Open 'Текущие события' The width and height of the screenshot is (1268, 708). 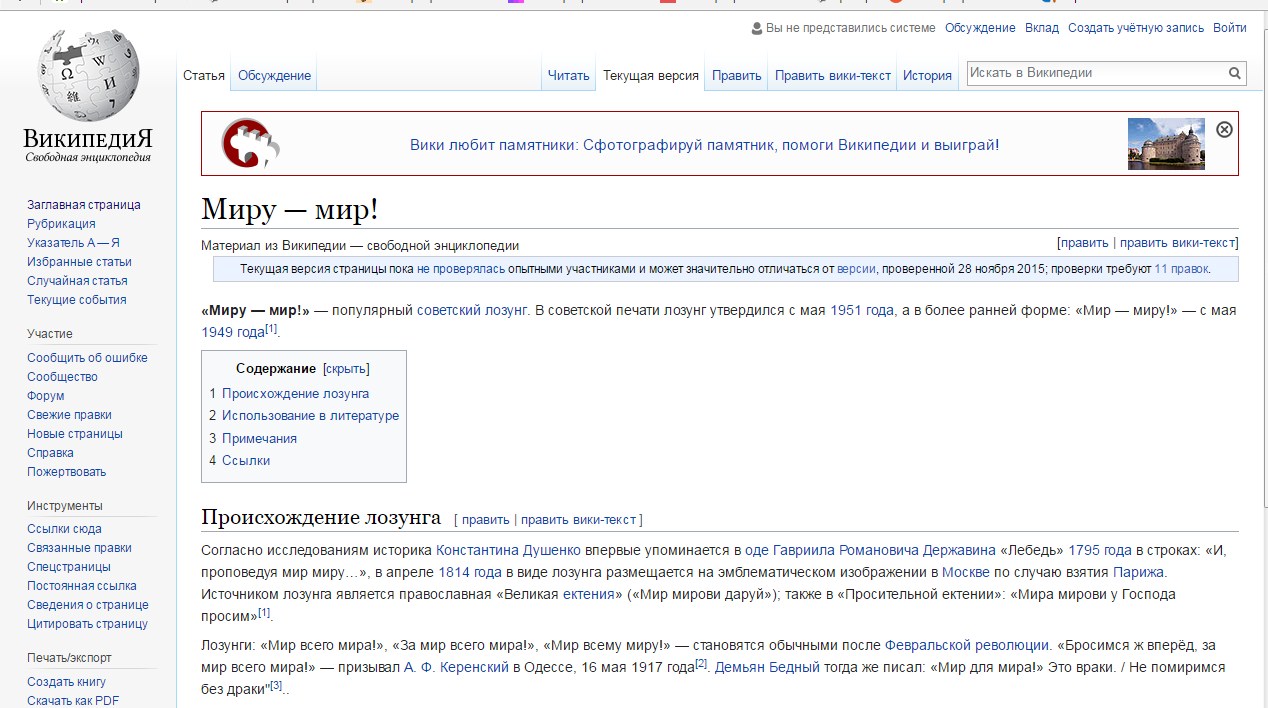point(77,300)
